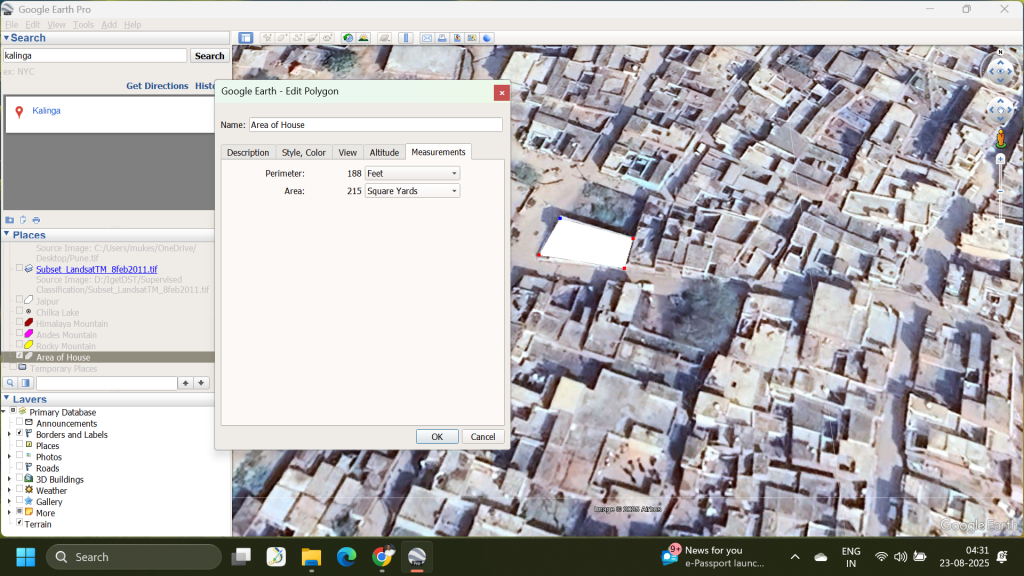Open the Add Polygon tool
1024x576 pixels.
tap(281, 37)
